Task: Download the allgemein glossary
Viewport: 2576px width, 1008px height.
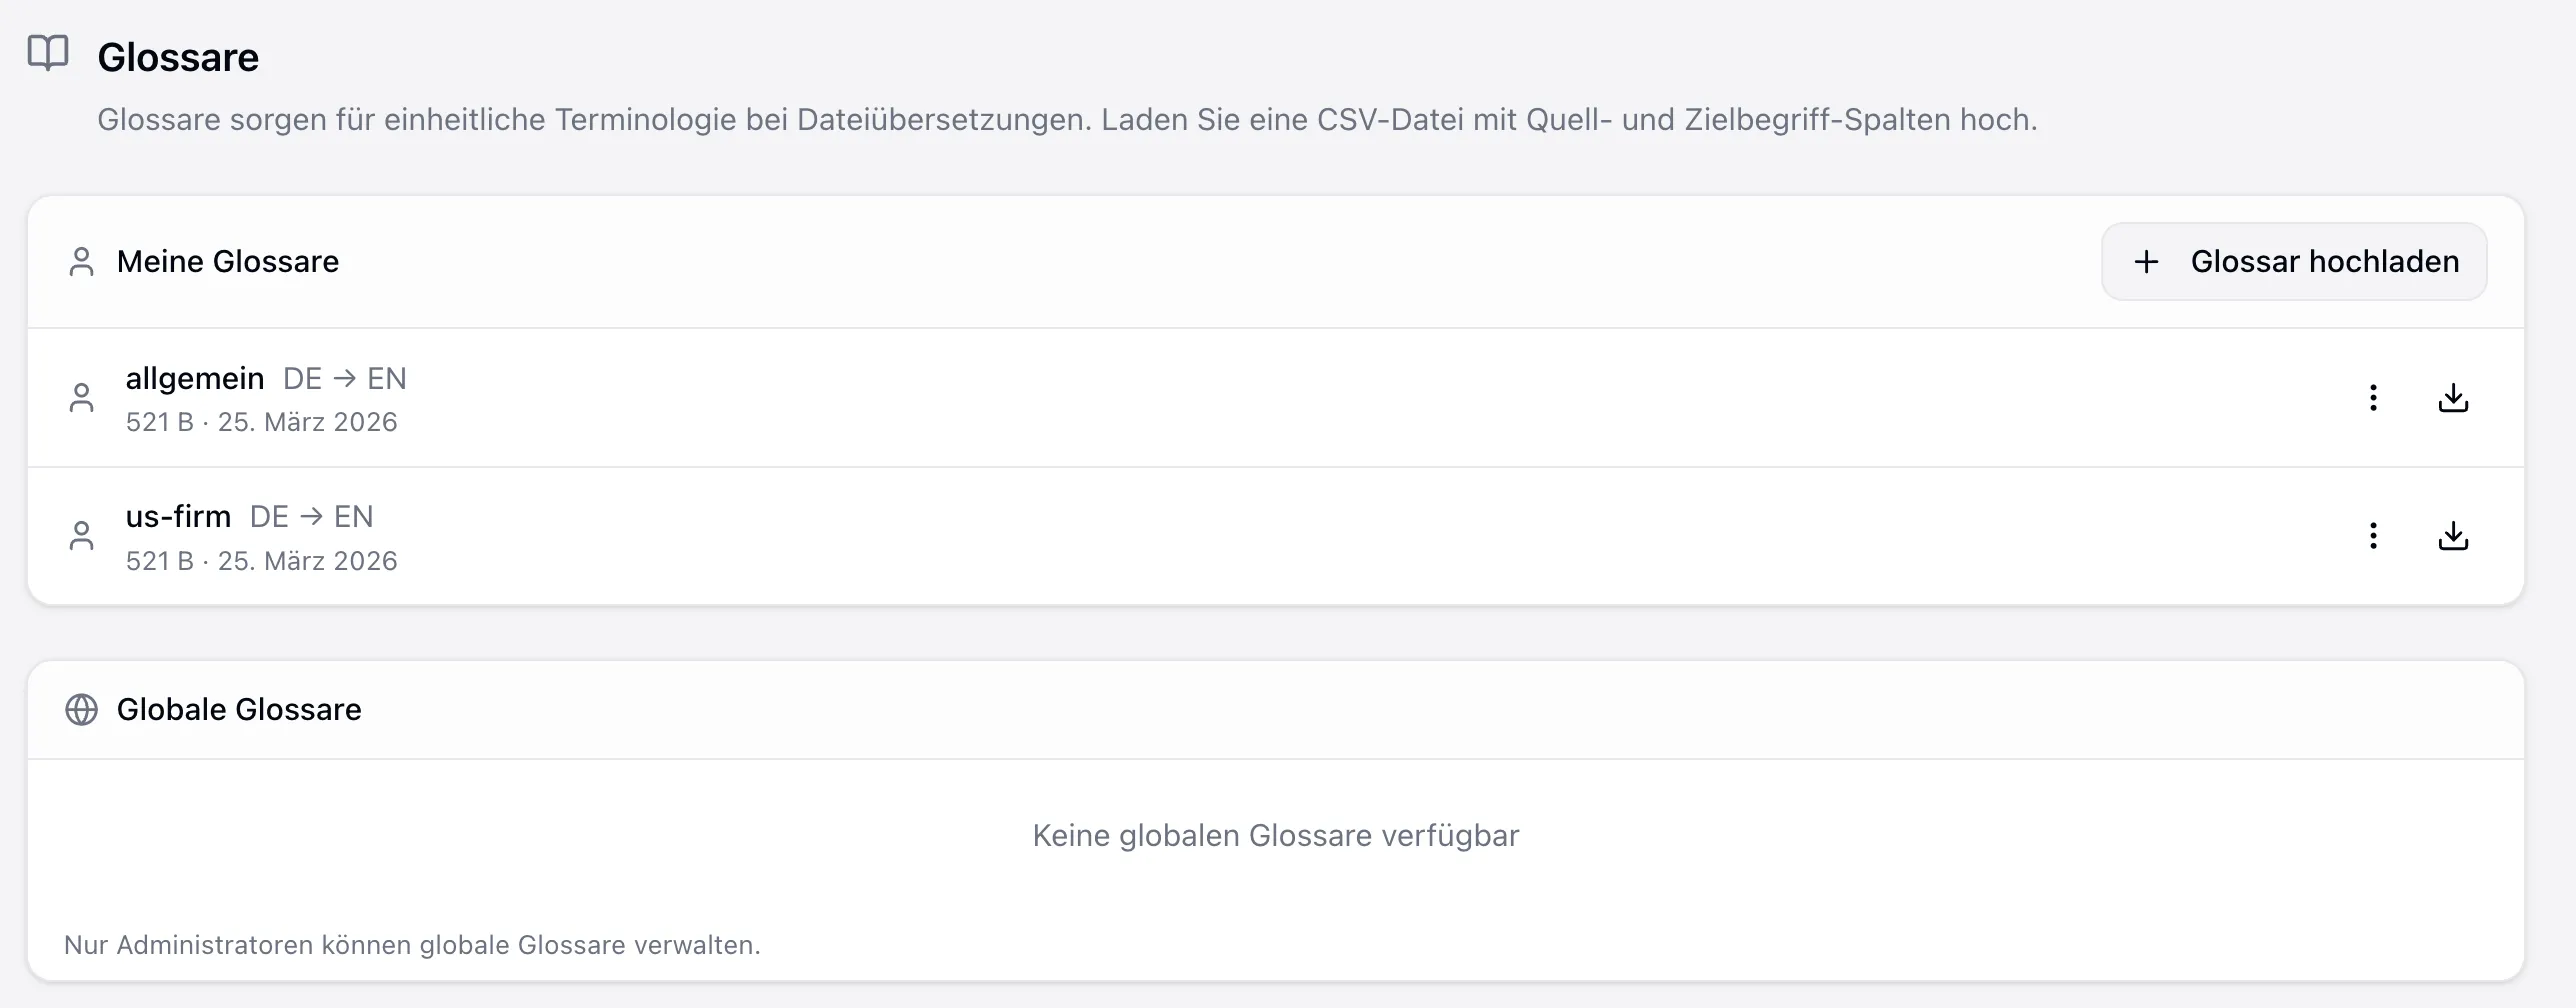Action: click(2453, 398)
